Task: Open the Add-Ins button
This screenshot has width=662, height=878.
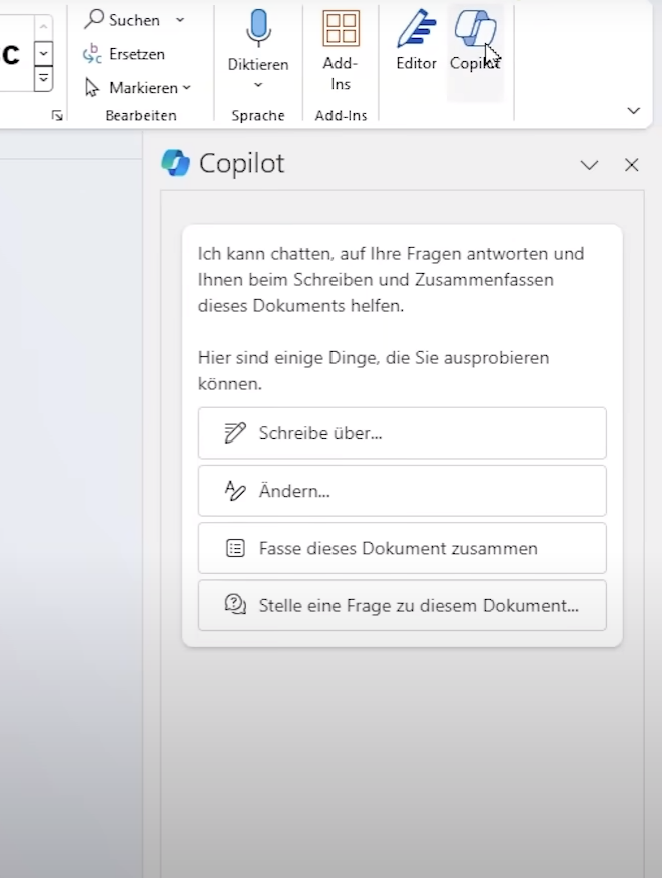Action: [341, 50]
